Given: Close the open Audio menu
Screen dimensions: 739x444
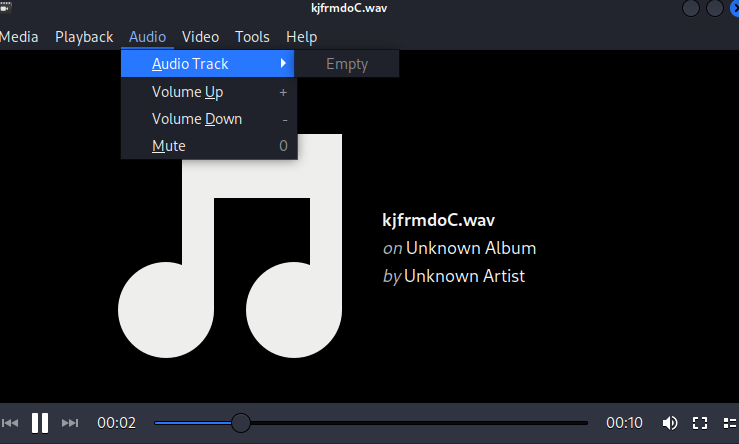Looking at the screenshot, I should coord(148,37).
